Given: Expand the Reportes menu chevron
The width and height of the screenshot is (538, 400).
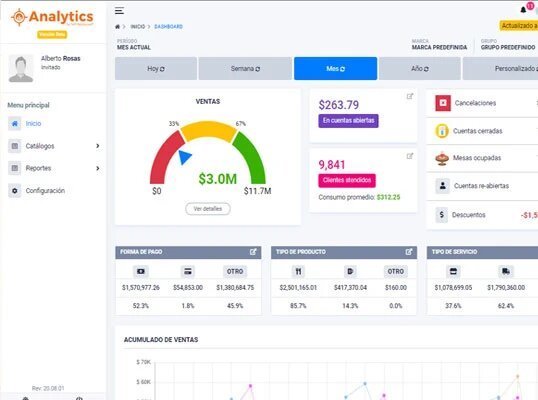Looking at the screenshot, I should 98,168.
